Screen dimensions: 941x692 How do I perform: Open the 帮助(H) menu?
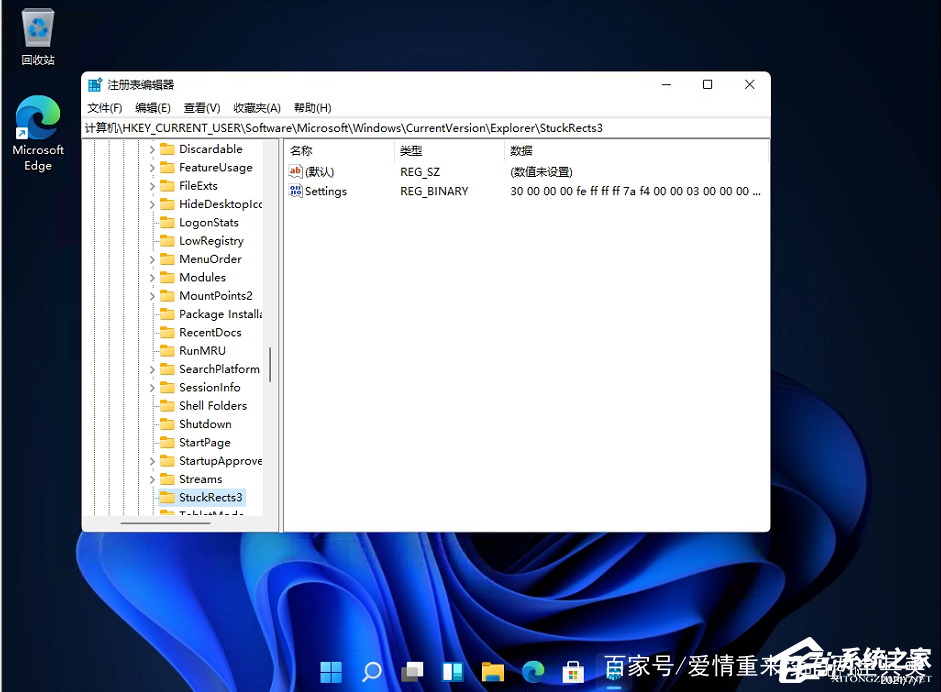pyautogui.click(x=313, y=107)
